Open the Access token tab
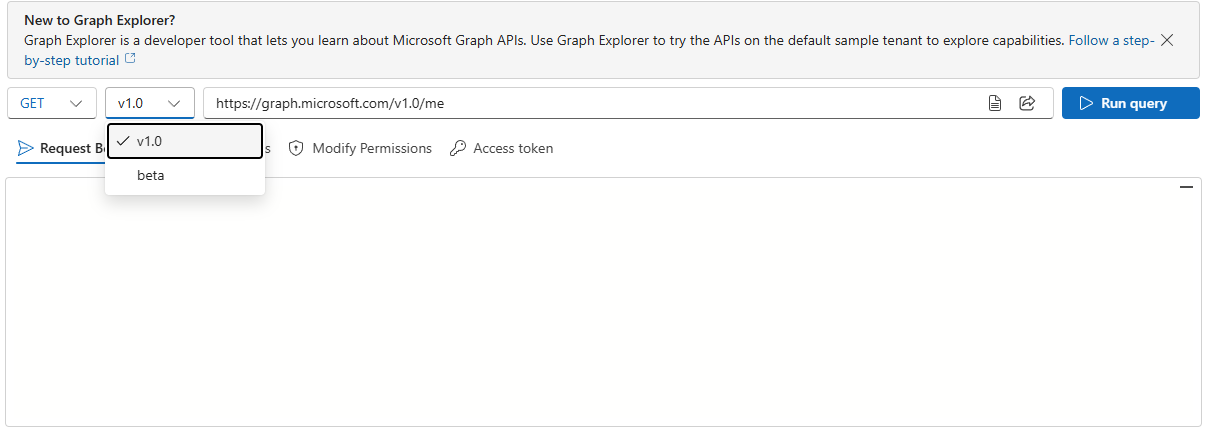This screenshot has height=431, width=1208. tap(512, 148)
